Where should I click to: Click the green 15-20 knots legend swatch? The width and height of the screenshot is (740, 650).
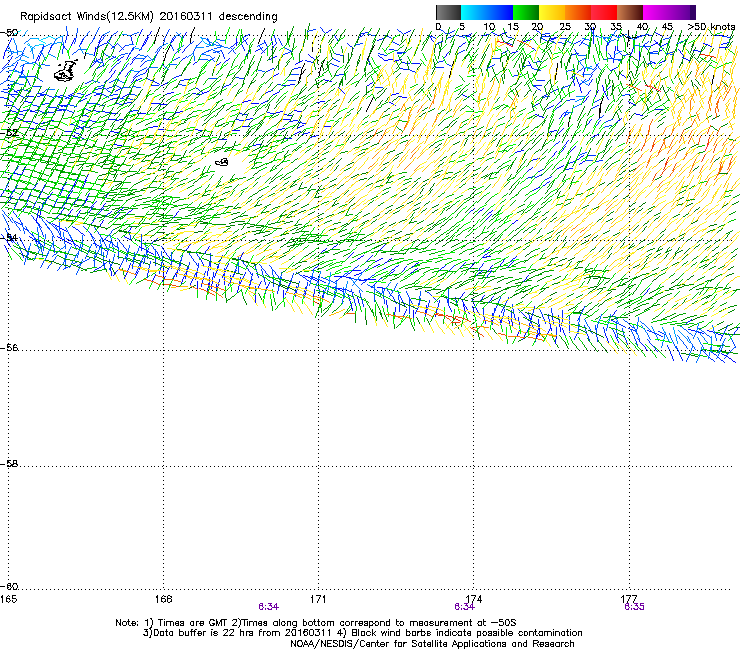click(x=526, y=12)
